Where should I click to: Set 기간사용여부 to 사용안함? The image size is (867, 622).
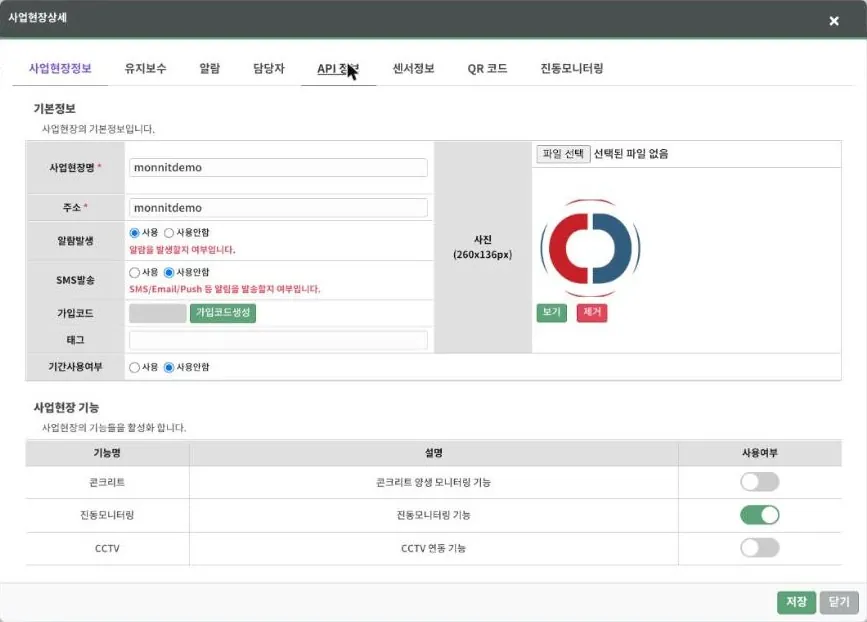click(169, 368)
